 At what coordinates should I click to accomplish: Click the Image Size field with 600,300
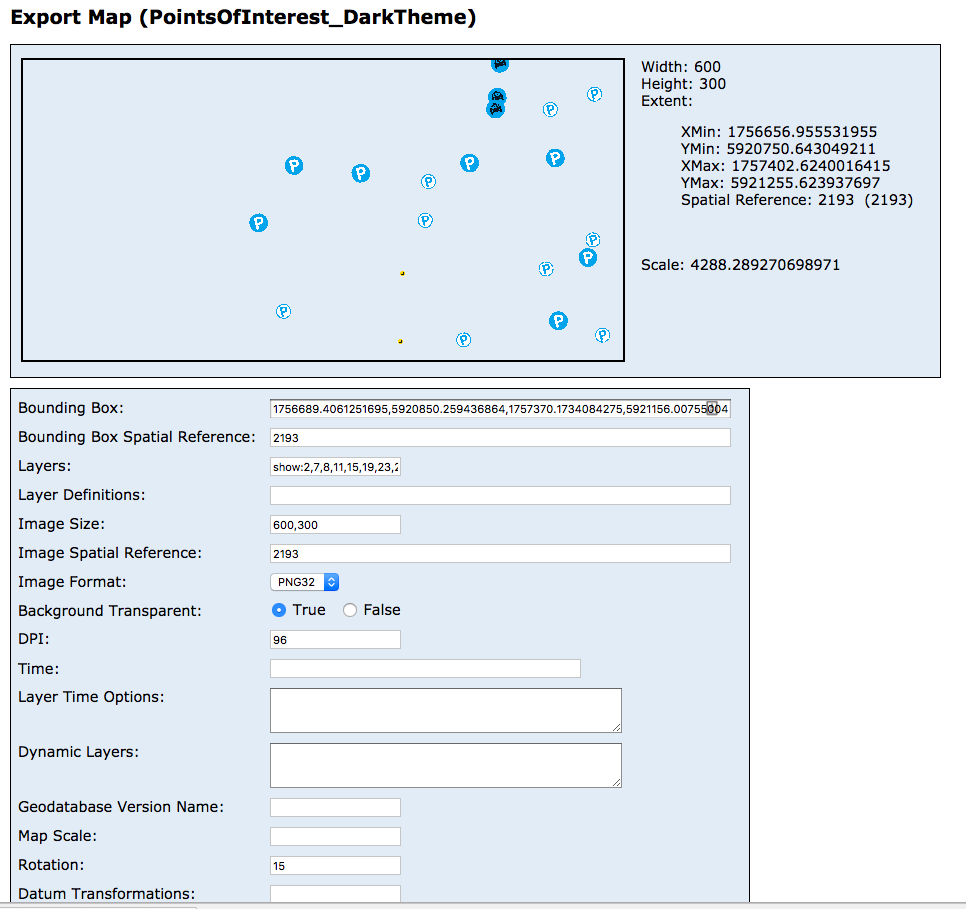click(x=335, y=524)
